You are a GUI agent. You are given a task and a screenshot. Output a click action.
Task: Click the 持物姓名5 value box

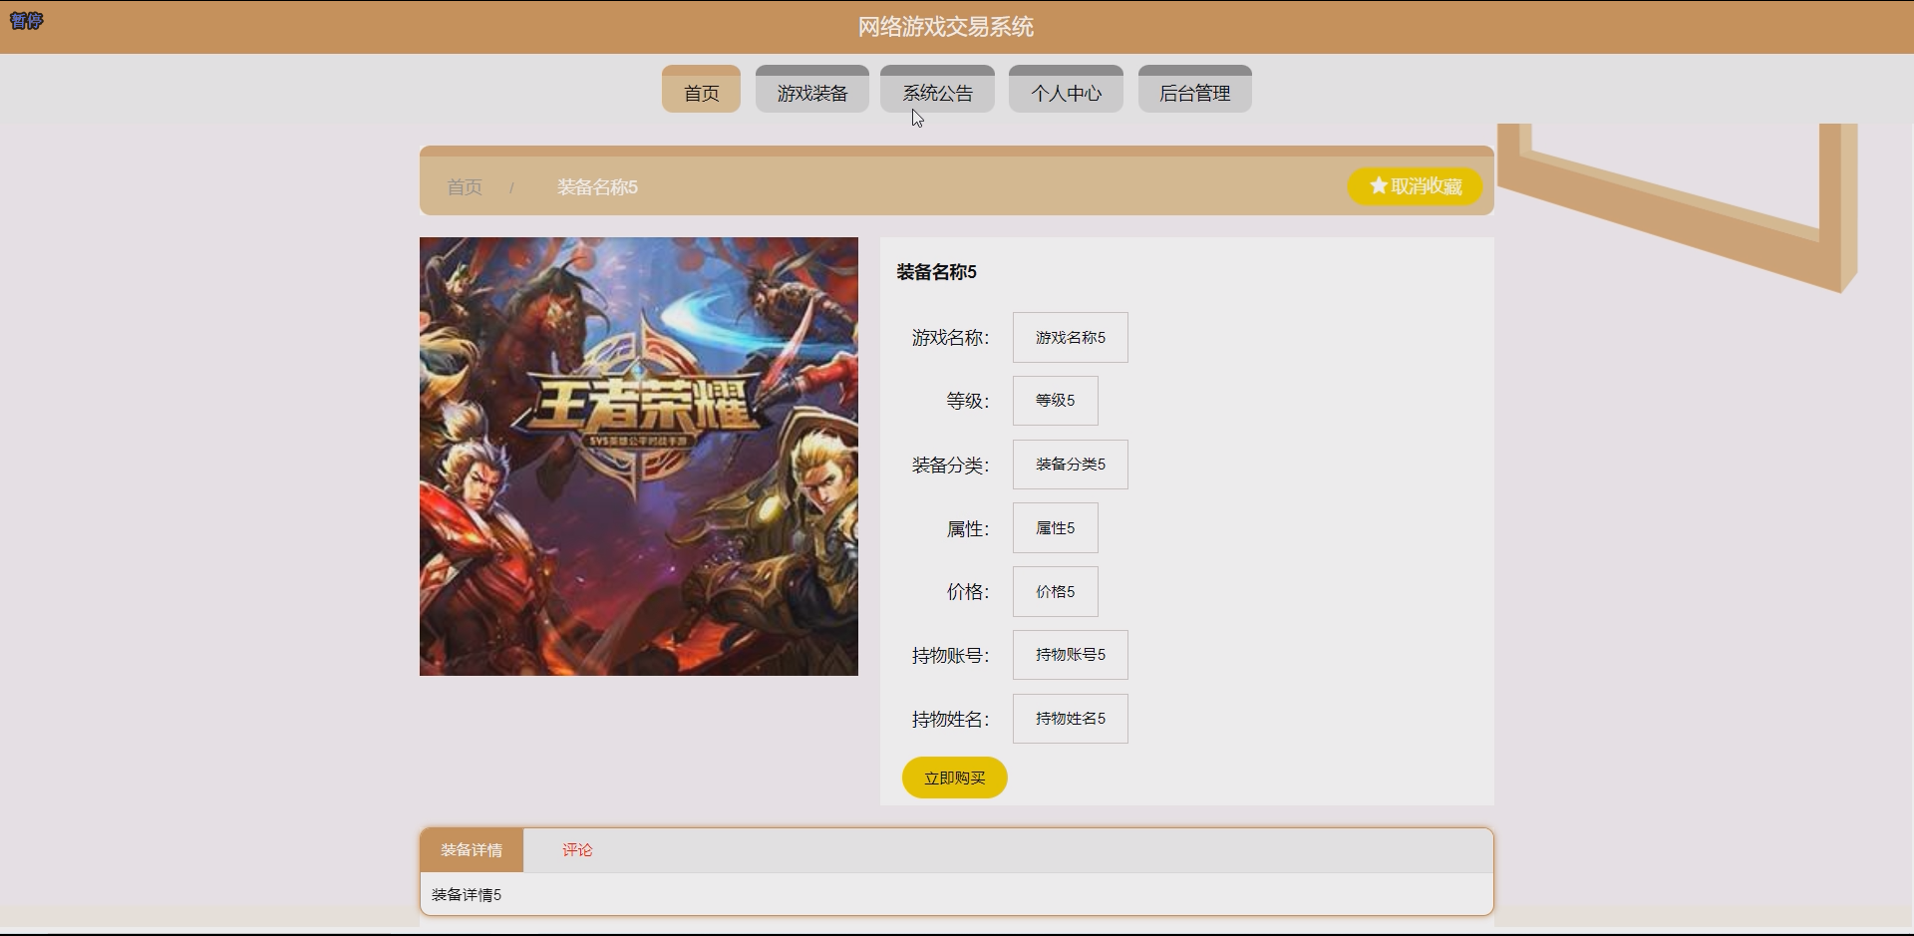point(1070,719)
